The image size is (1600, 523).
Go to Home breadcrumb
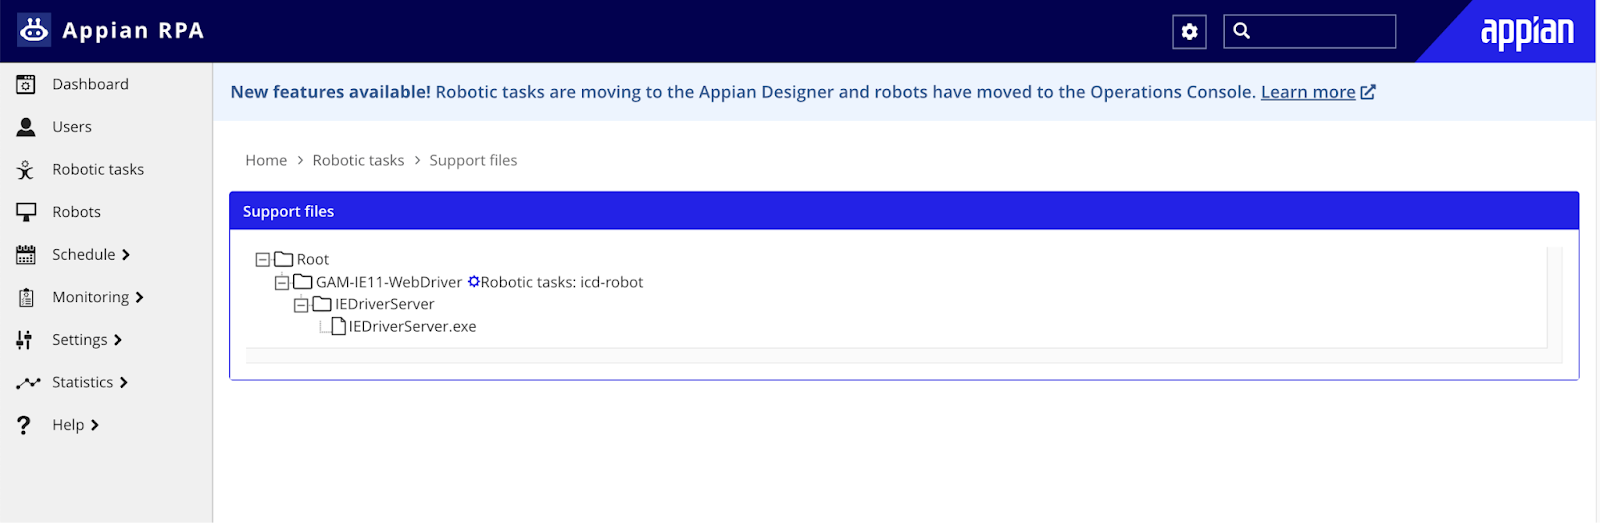(266, 160)
